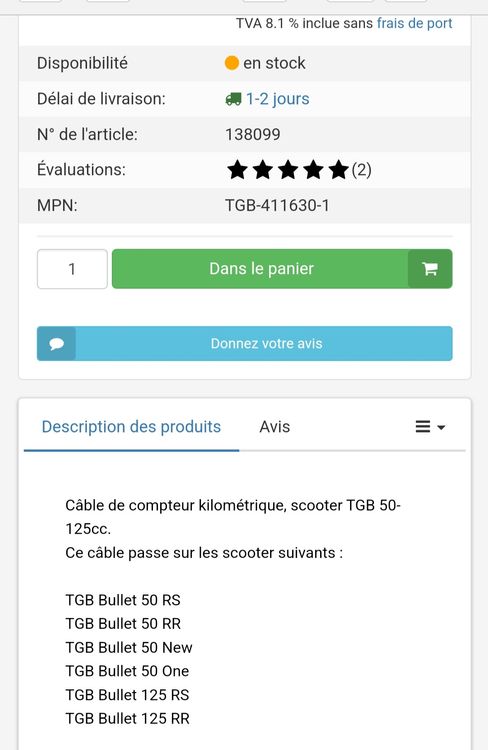Focus the quantity input field showing 1
Image resolution: width=488 pixels, height=750 pixels.
click(72, 269)
